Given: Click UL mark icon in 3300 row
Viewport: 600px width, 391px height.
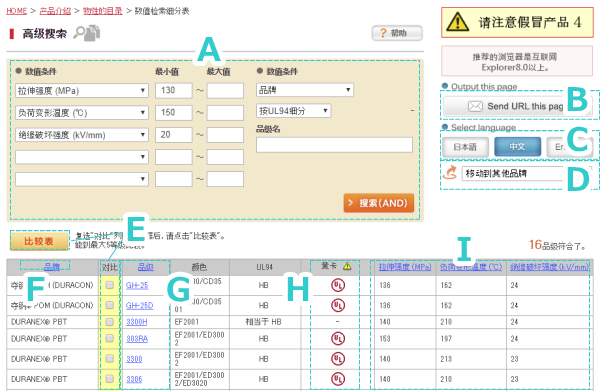Looking at the screenshot, I should click(x=338, y=359).
